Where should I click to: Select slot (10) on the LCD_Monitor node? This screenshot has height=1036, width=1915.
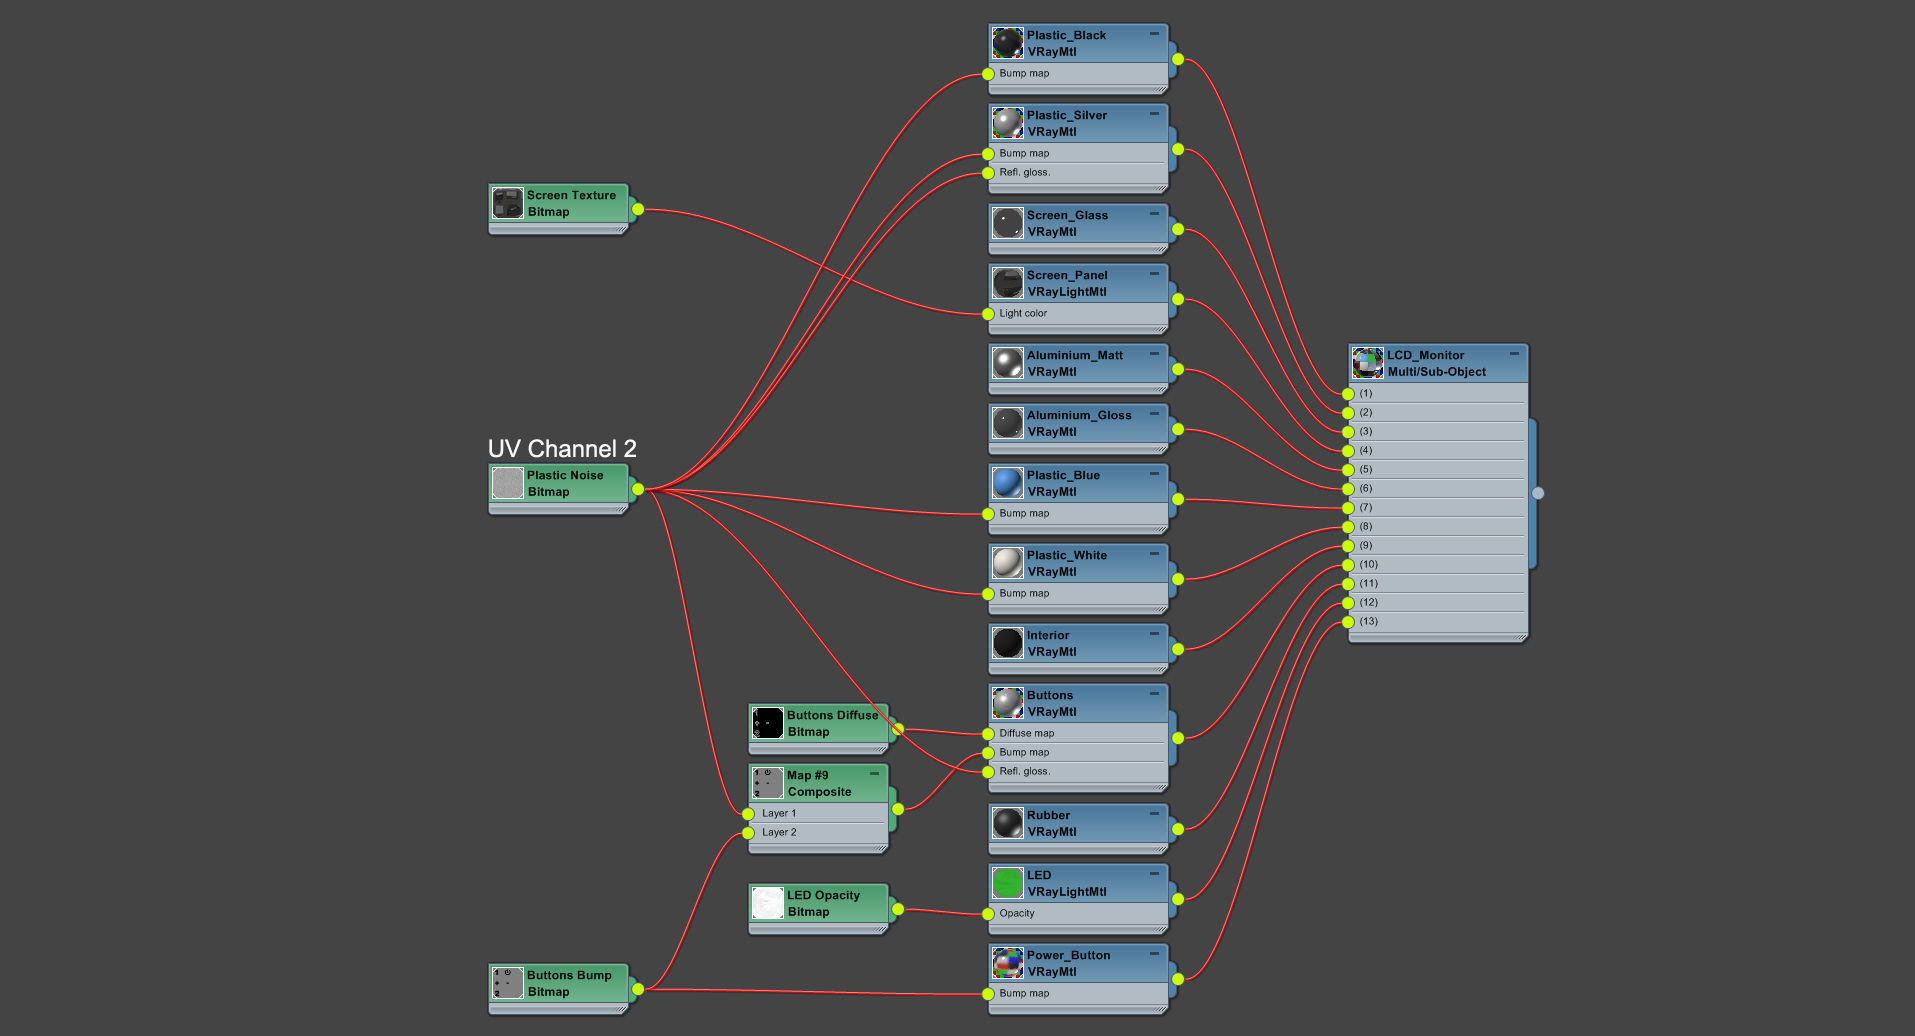pos(1438,564)
